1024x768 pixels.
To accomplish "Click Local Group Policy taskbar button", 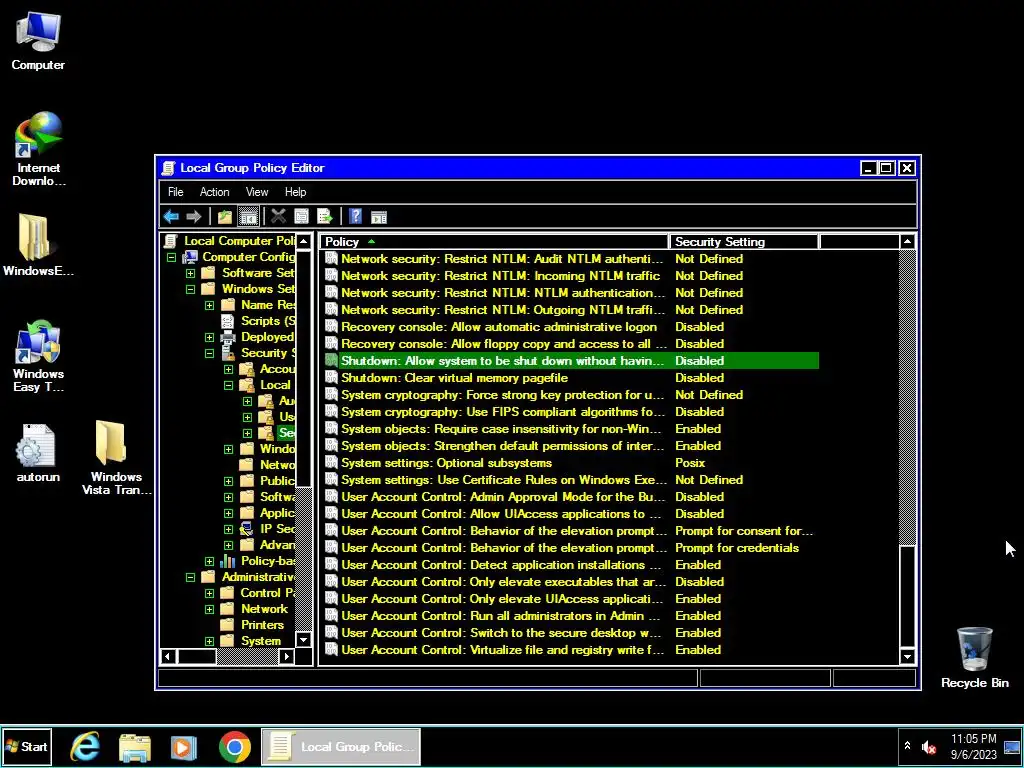I will click(341, 746).
